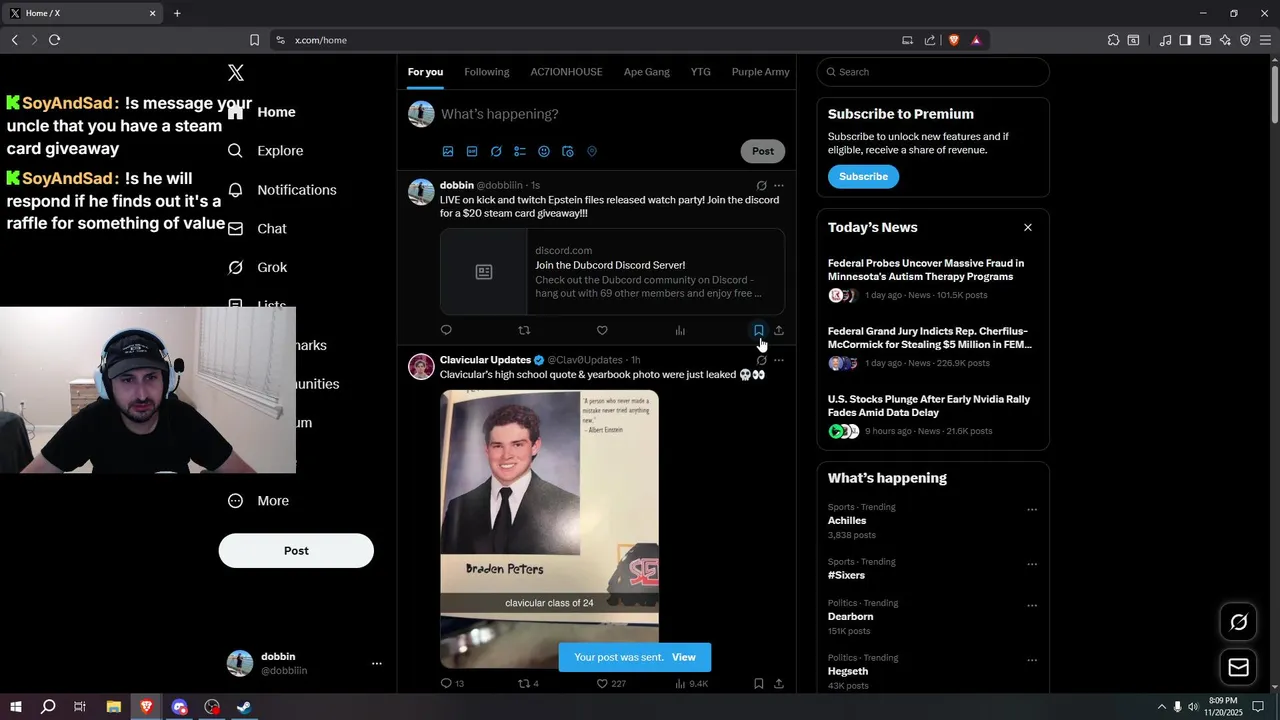The width and height of the screenshot is (1280, 720).
Task: Bookmark this page in address bar
Action: point(254,40)
